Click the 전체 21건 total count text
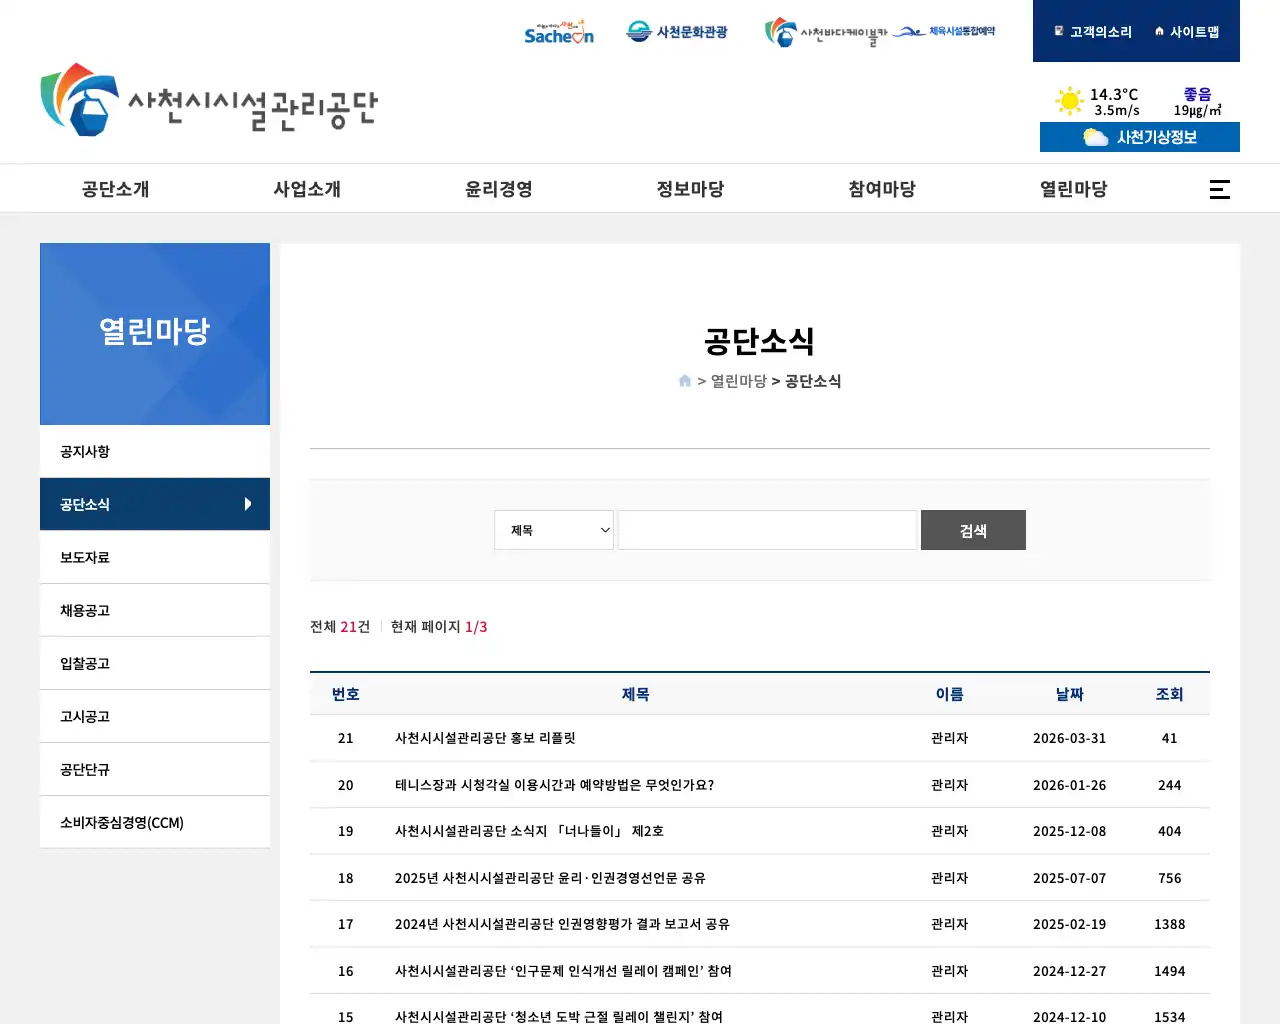Screen dimensions: 1280x1024 pos(340,626)
